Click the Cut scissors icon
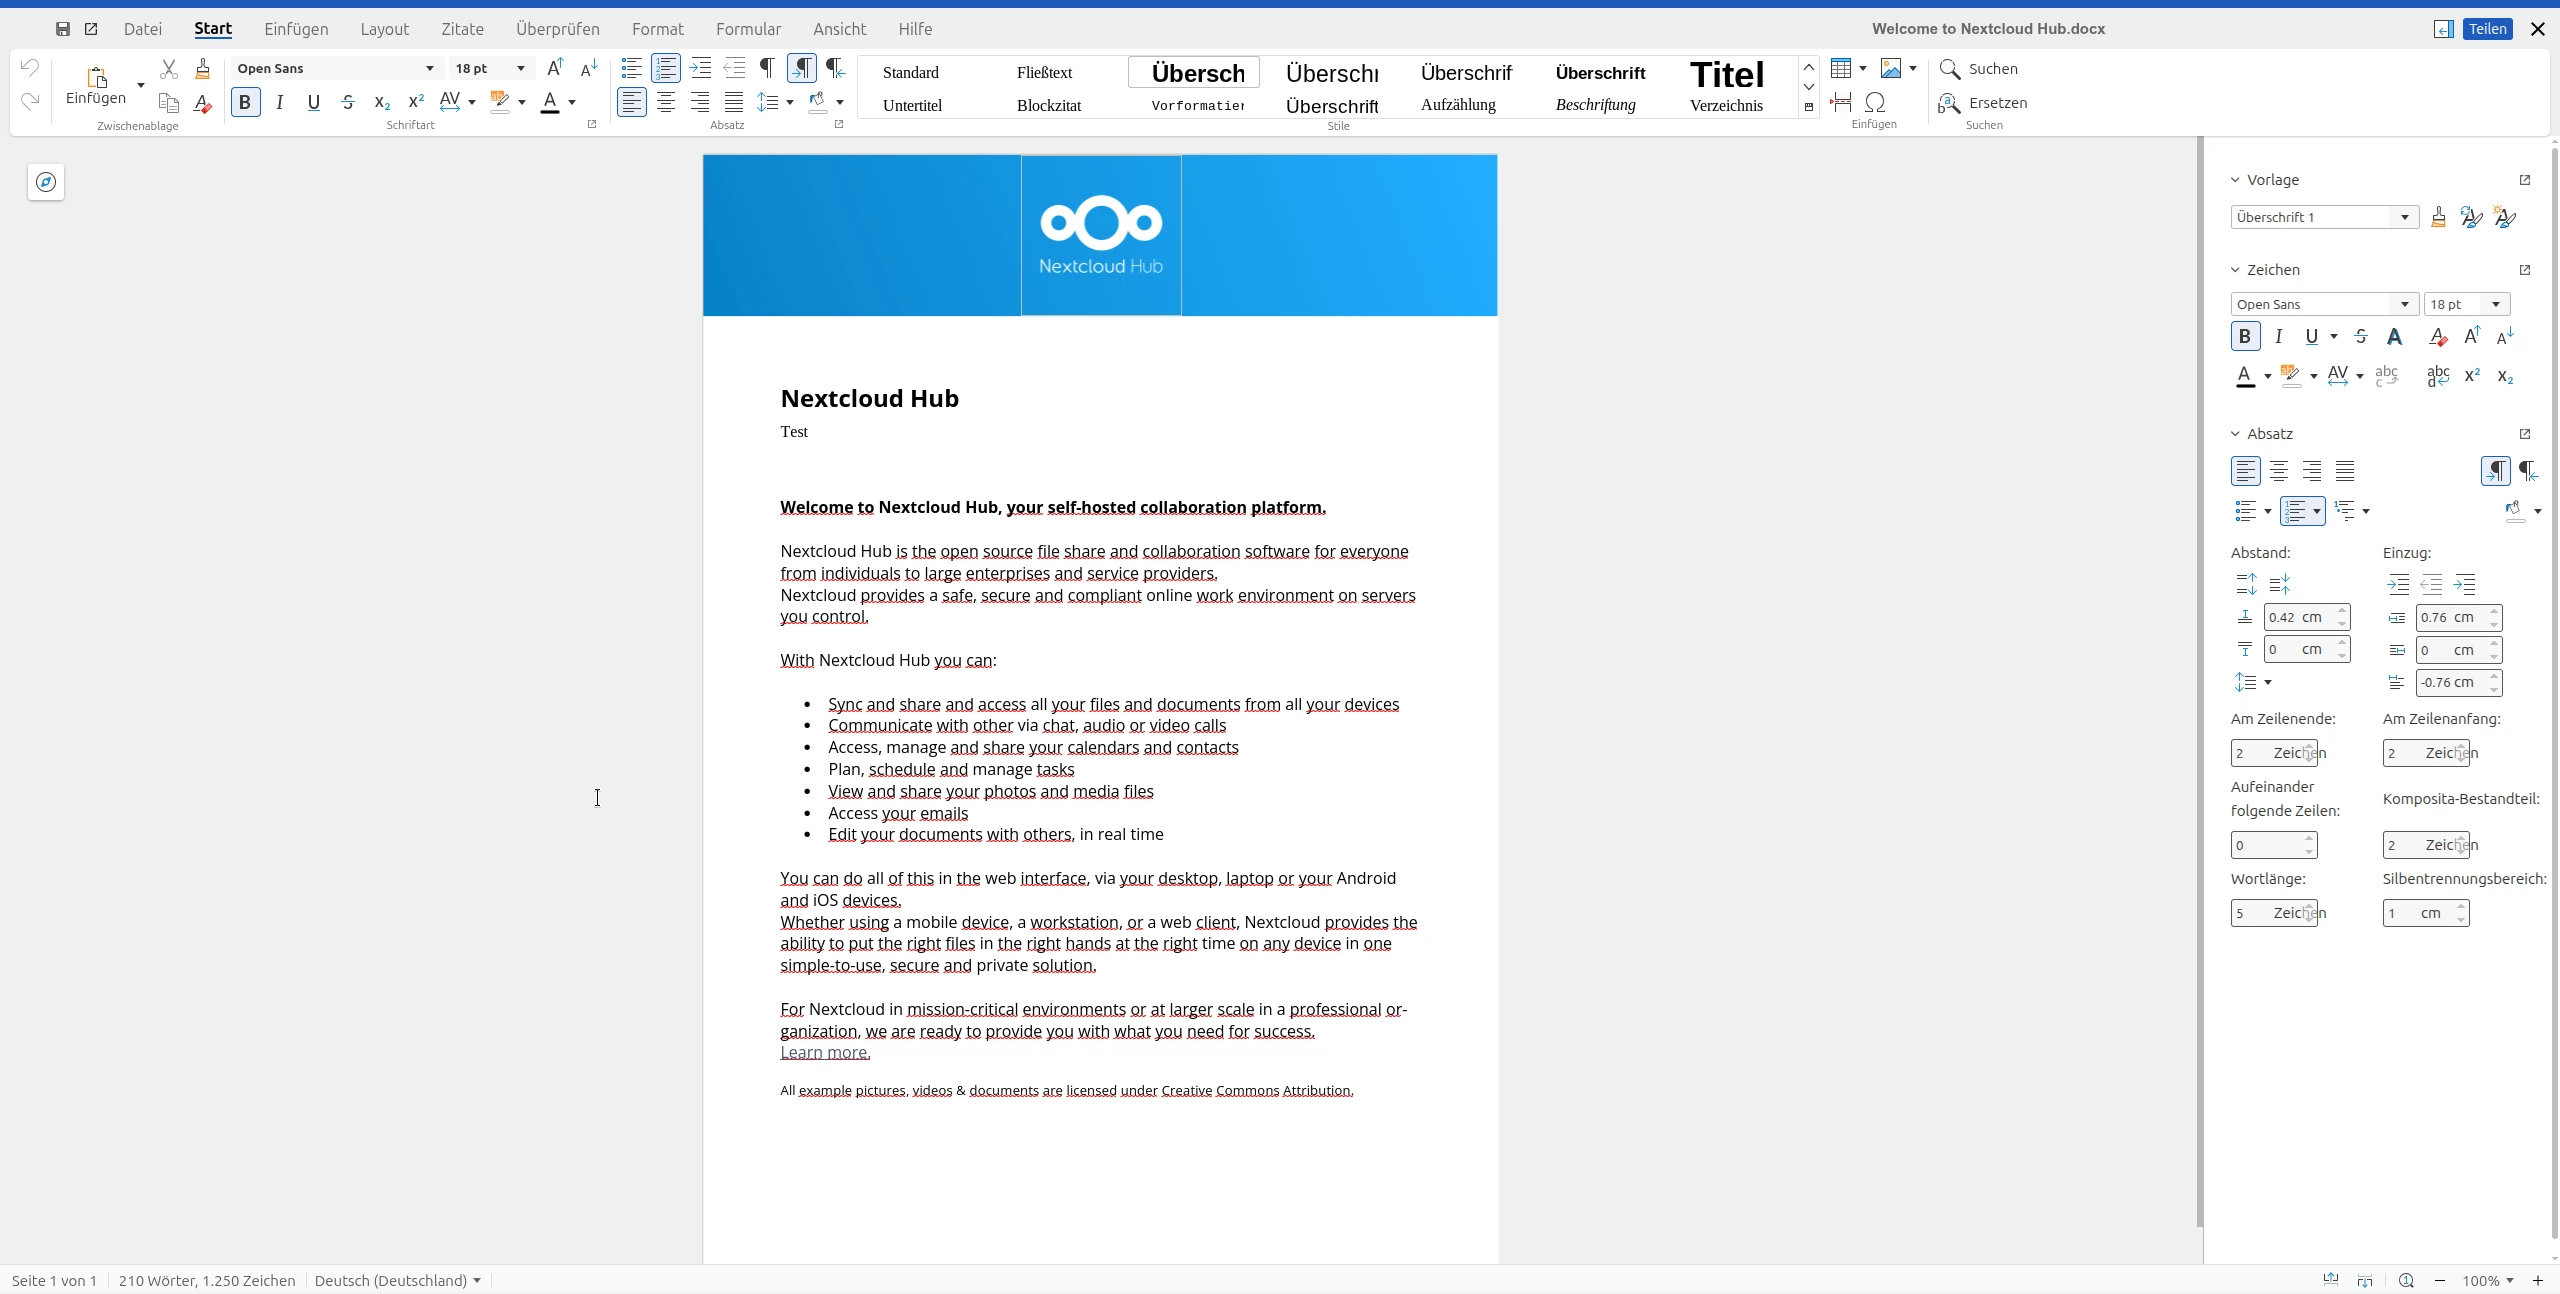The image size is (2560, 1294). coord(169,69)
